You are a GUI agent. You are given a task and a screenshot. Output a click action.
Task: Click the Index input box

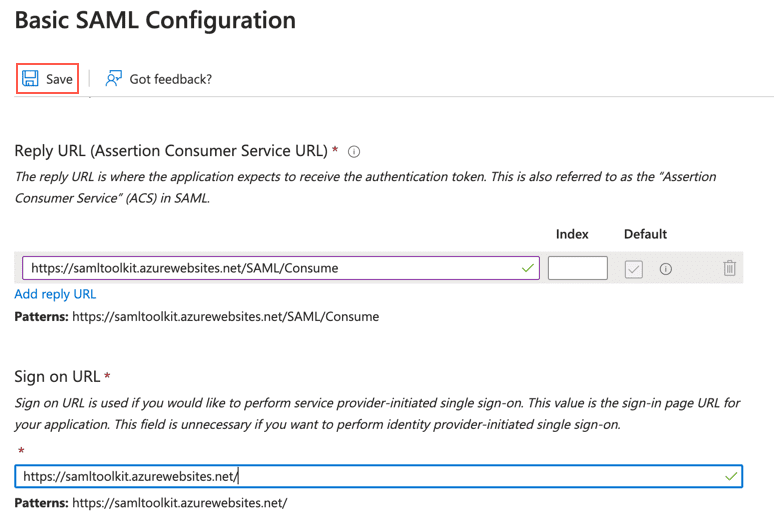[577, 268]
